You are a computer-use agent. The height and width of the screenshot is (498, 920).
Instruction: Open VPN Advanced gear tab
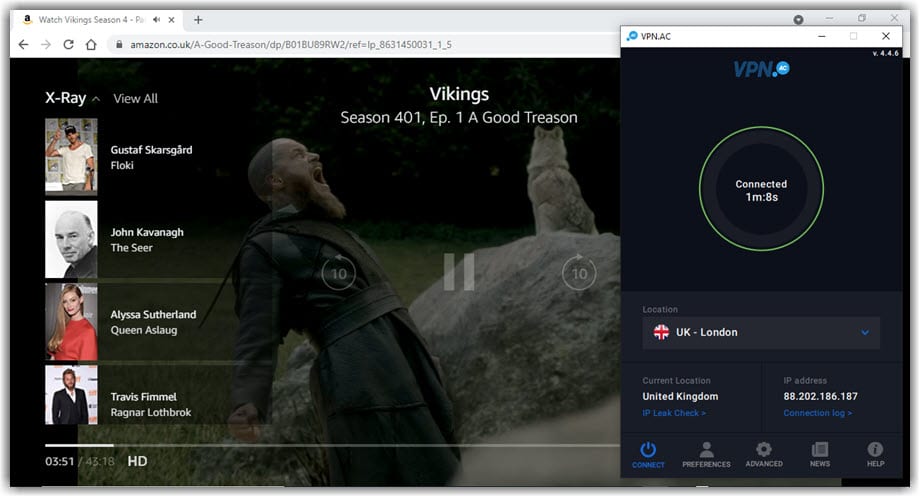pyautogui.click(x=764, y=455)
